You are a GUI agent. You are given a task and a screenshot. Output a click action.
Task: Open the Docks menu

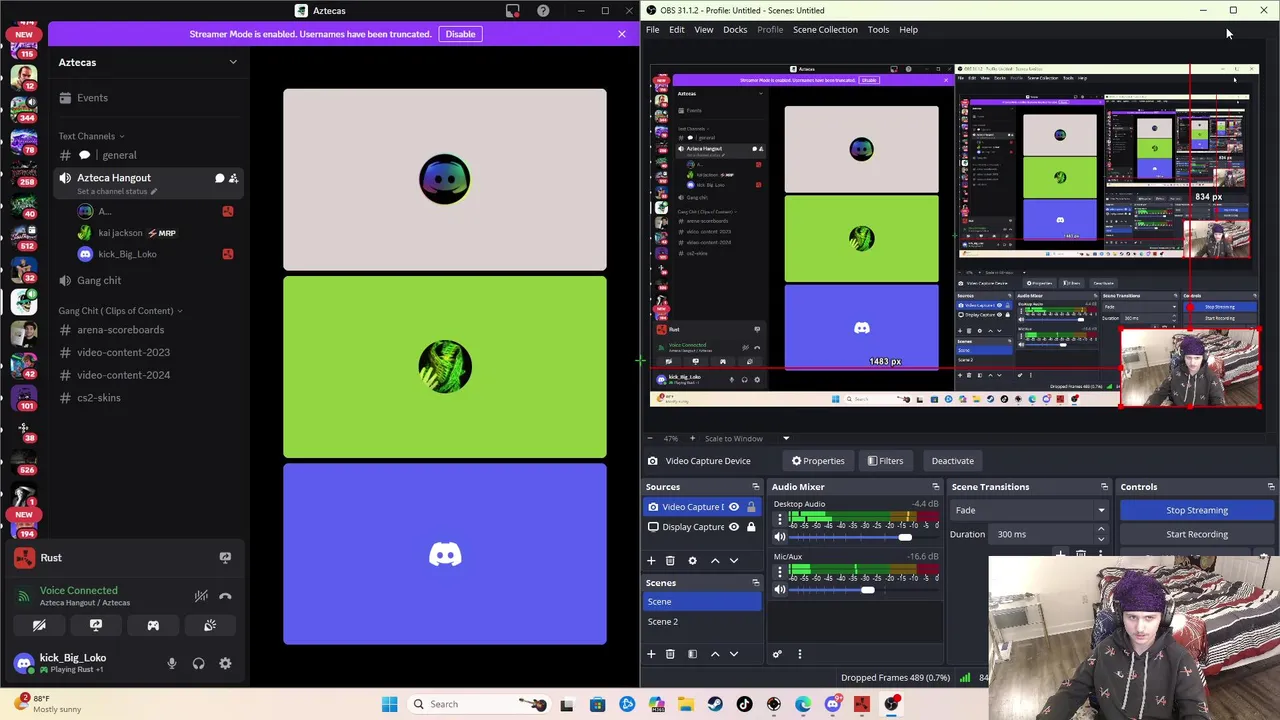pyautogui.click(x=735, y=30)
